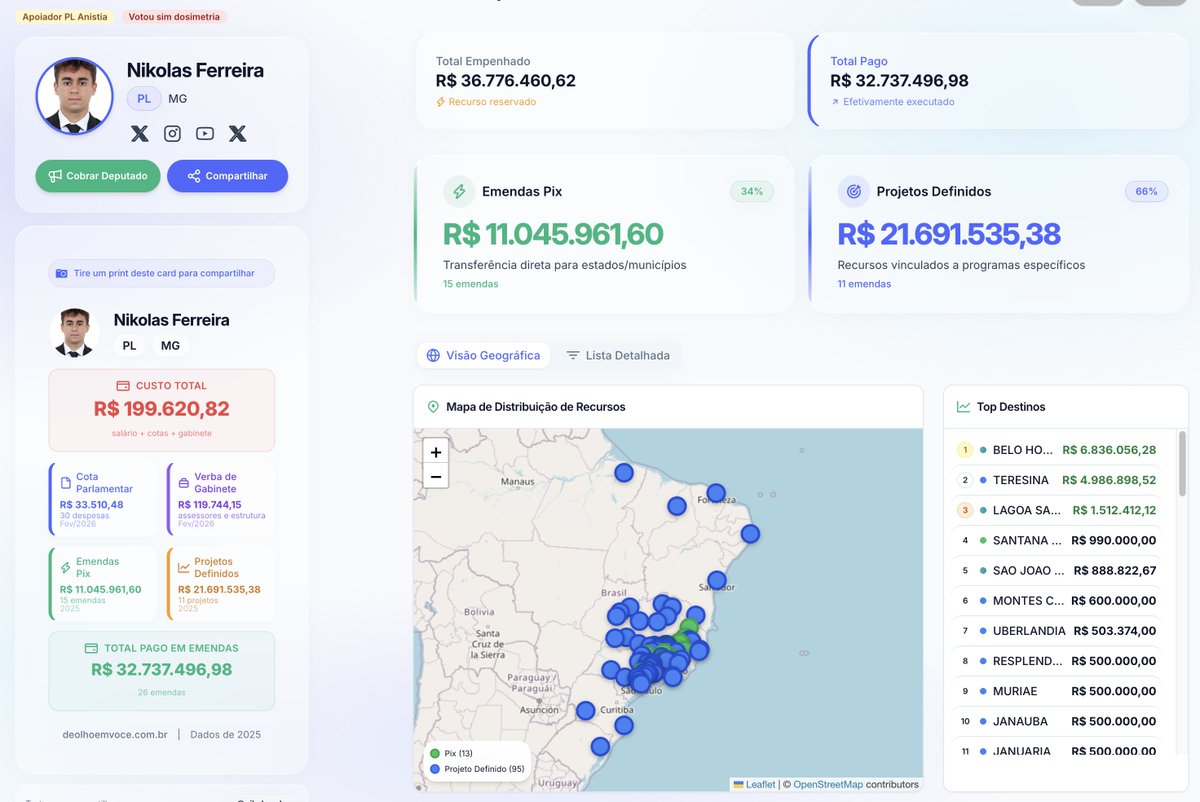Open the YouTube channel icon

point(205,133)
